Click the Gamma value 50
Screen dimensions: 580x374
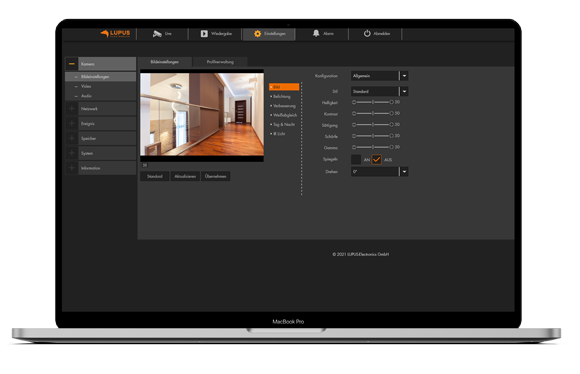[397, 147]
